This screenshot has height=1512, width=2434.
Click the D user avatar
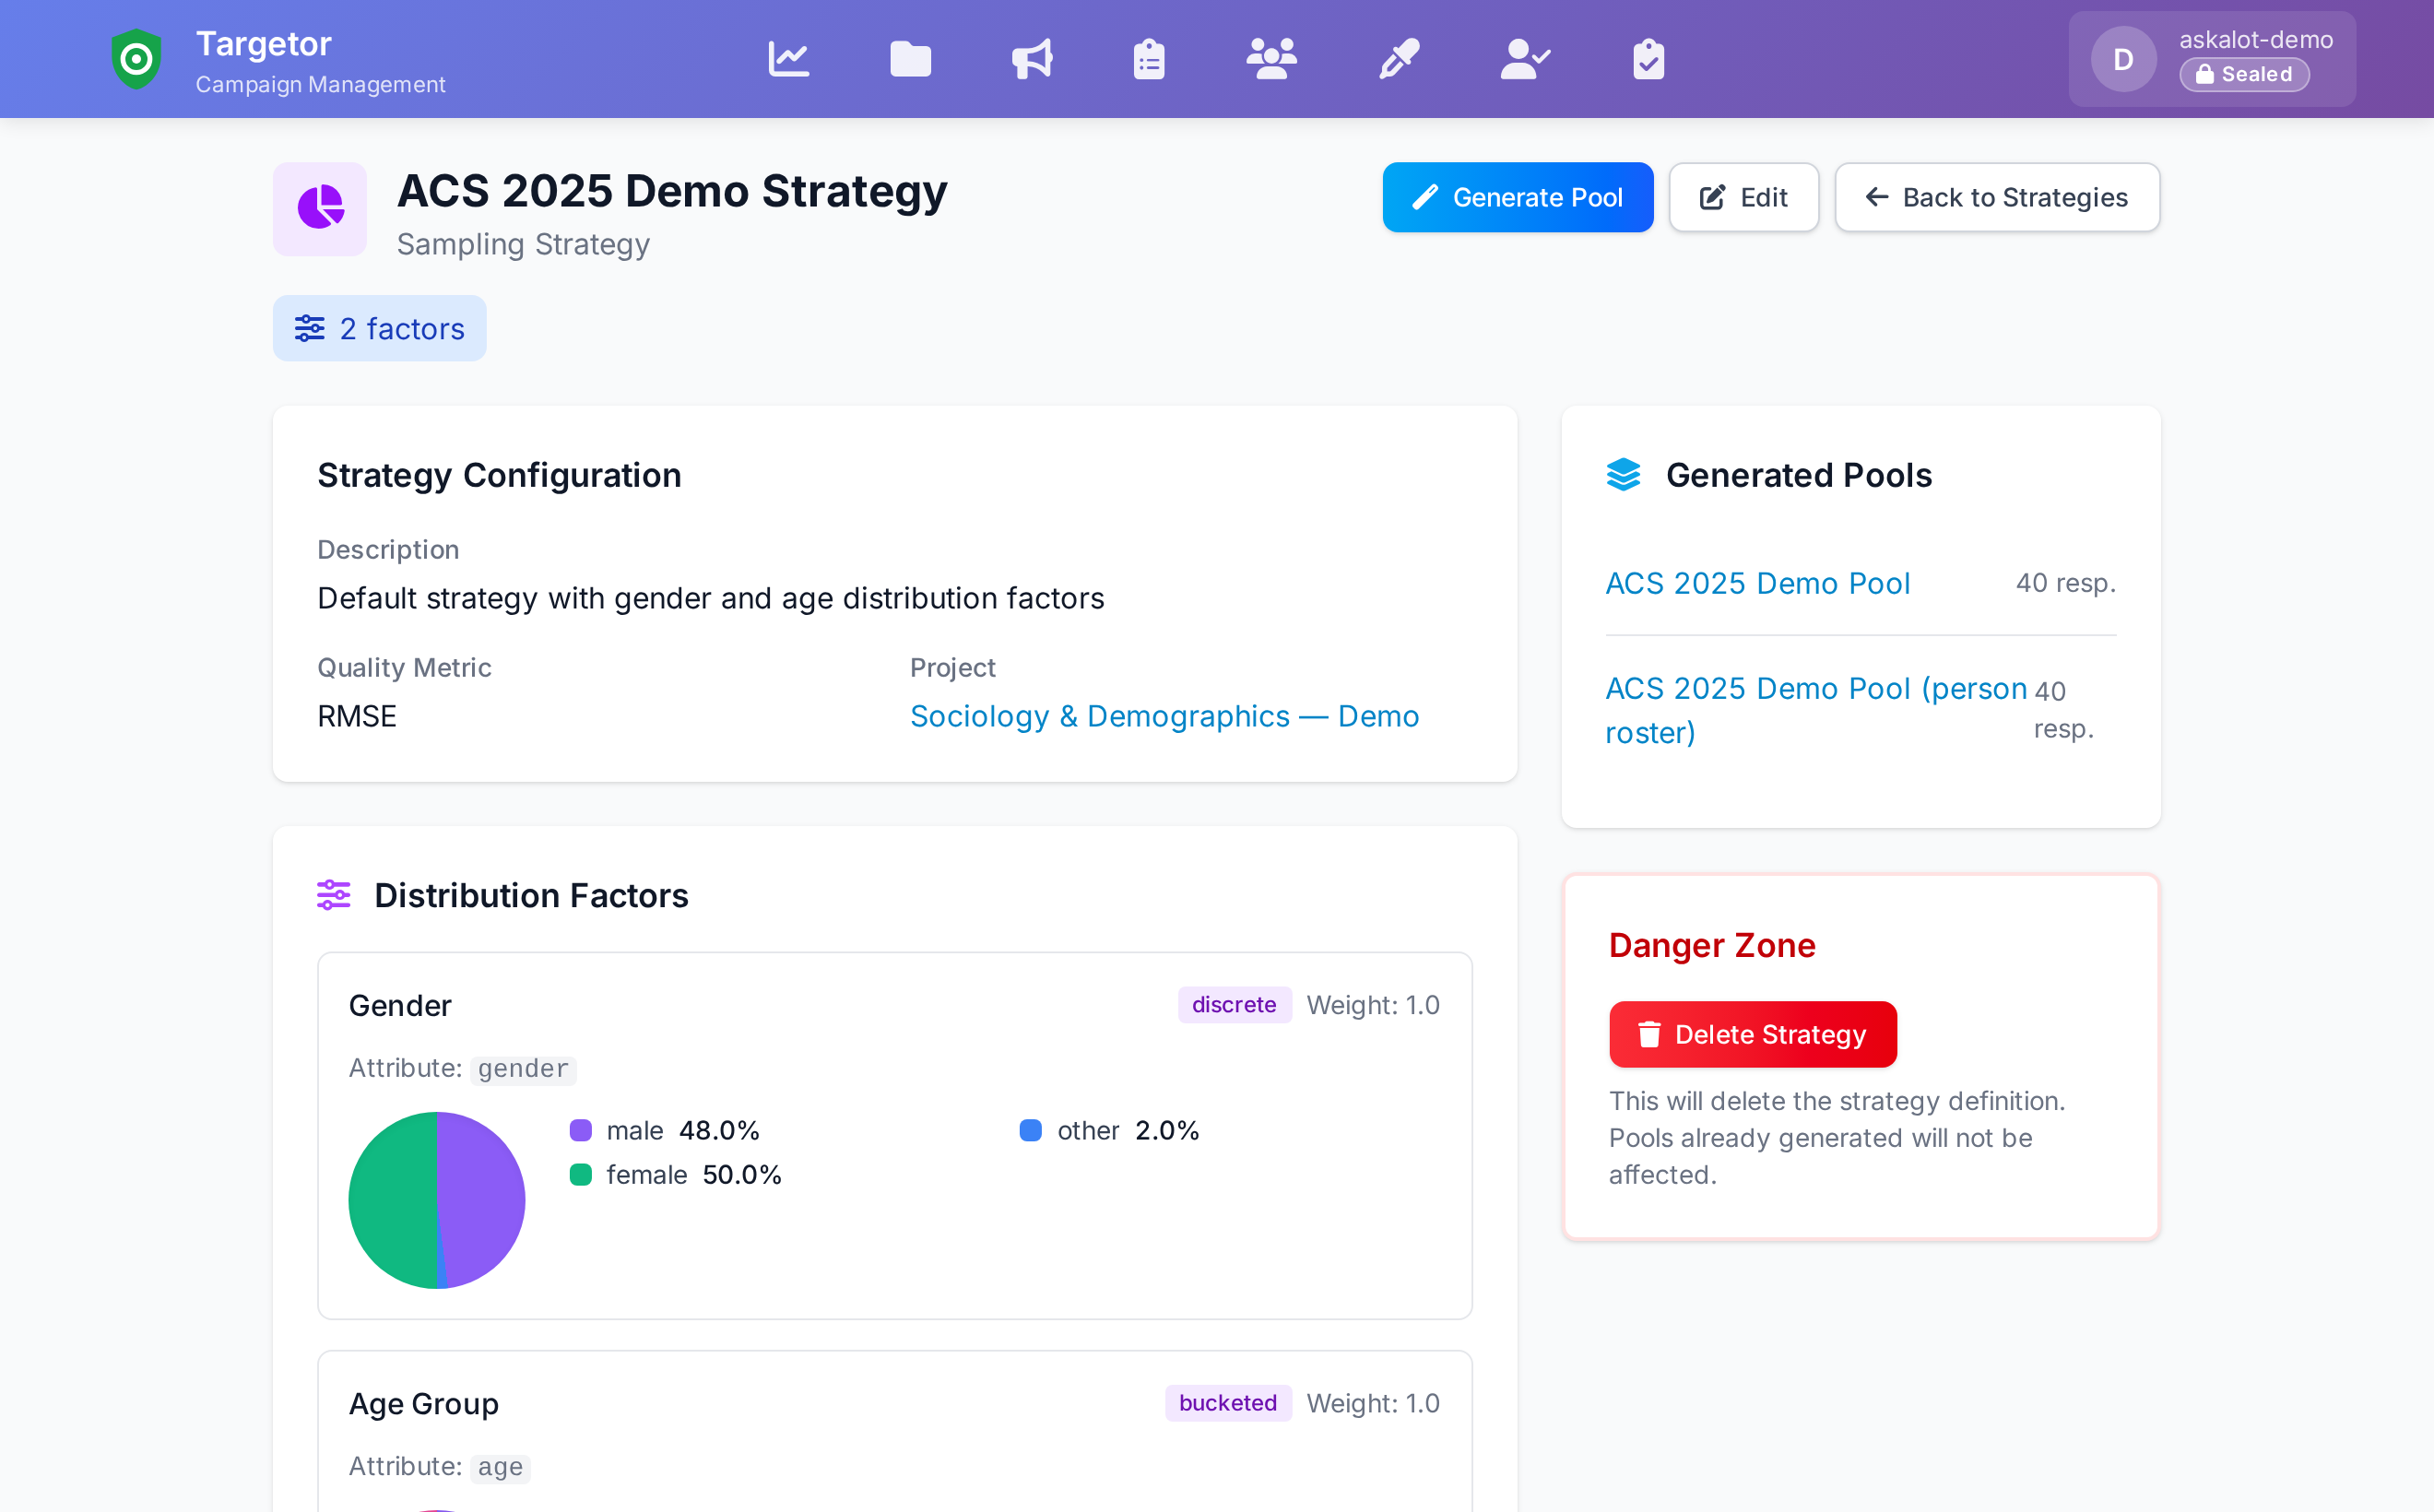click(x=2123, y=59)
